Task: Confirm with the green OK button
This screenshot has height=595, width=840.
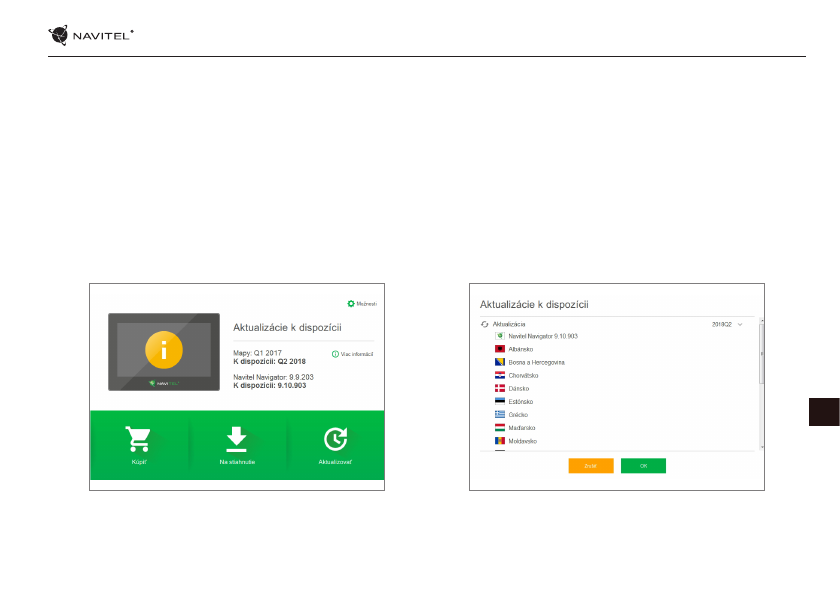Action: (643, 466)
